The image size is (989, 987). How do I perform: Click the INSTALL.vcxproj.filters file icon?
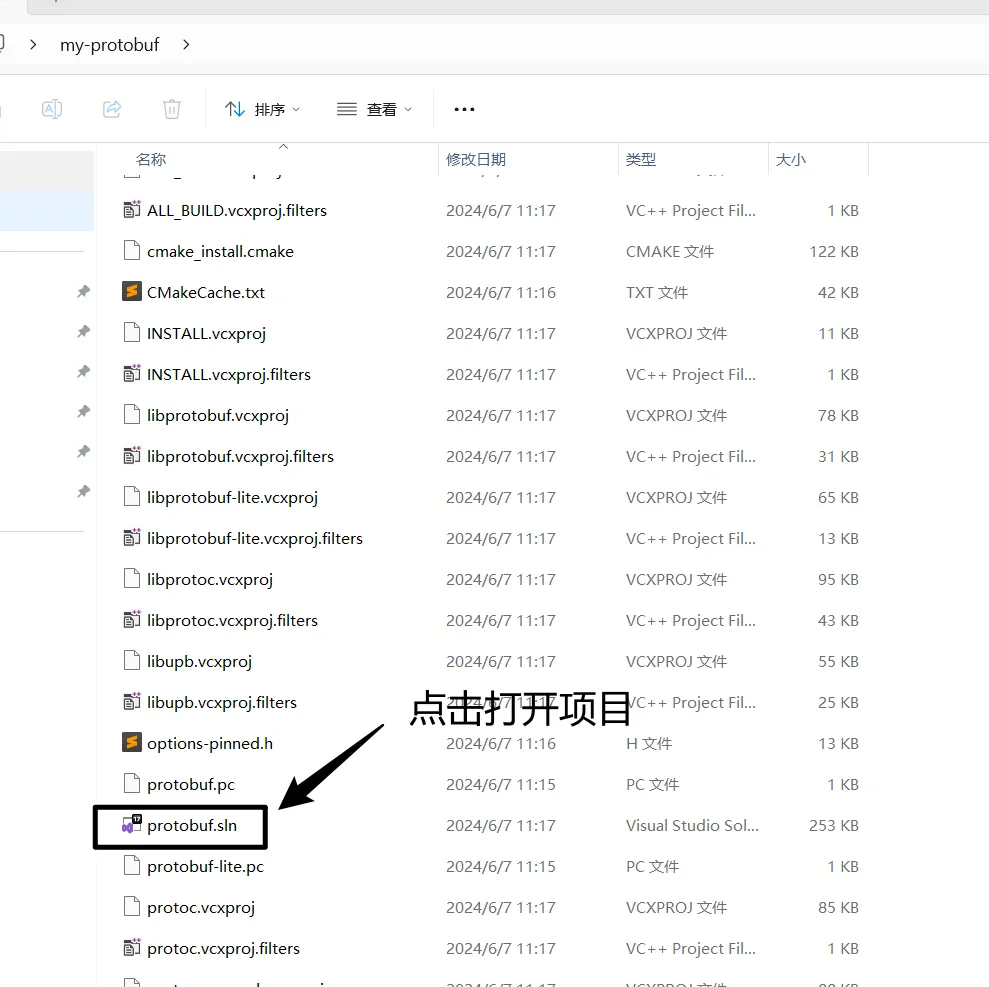coord(132,373)
